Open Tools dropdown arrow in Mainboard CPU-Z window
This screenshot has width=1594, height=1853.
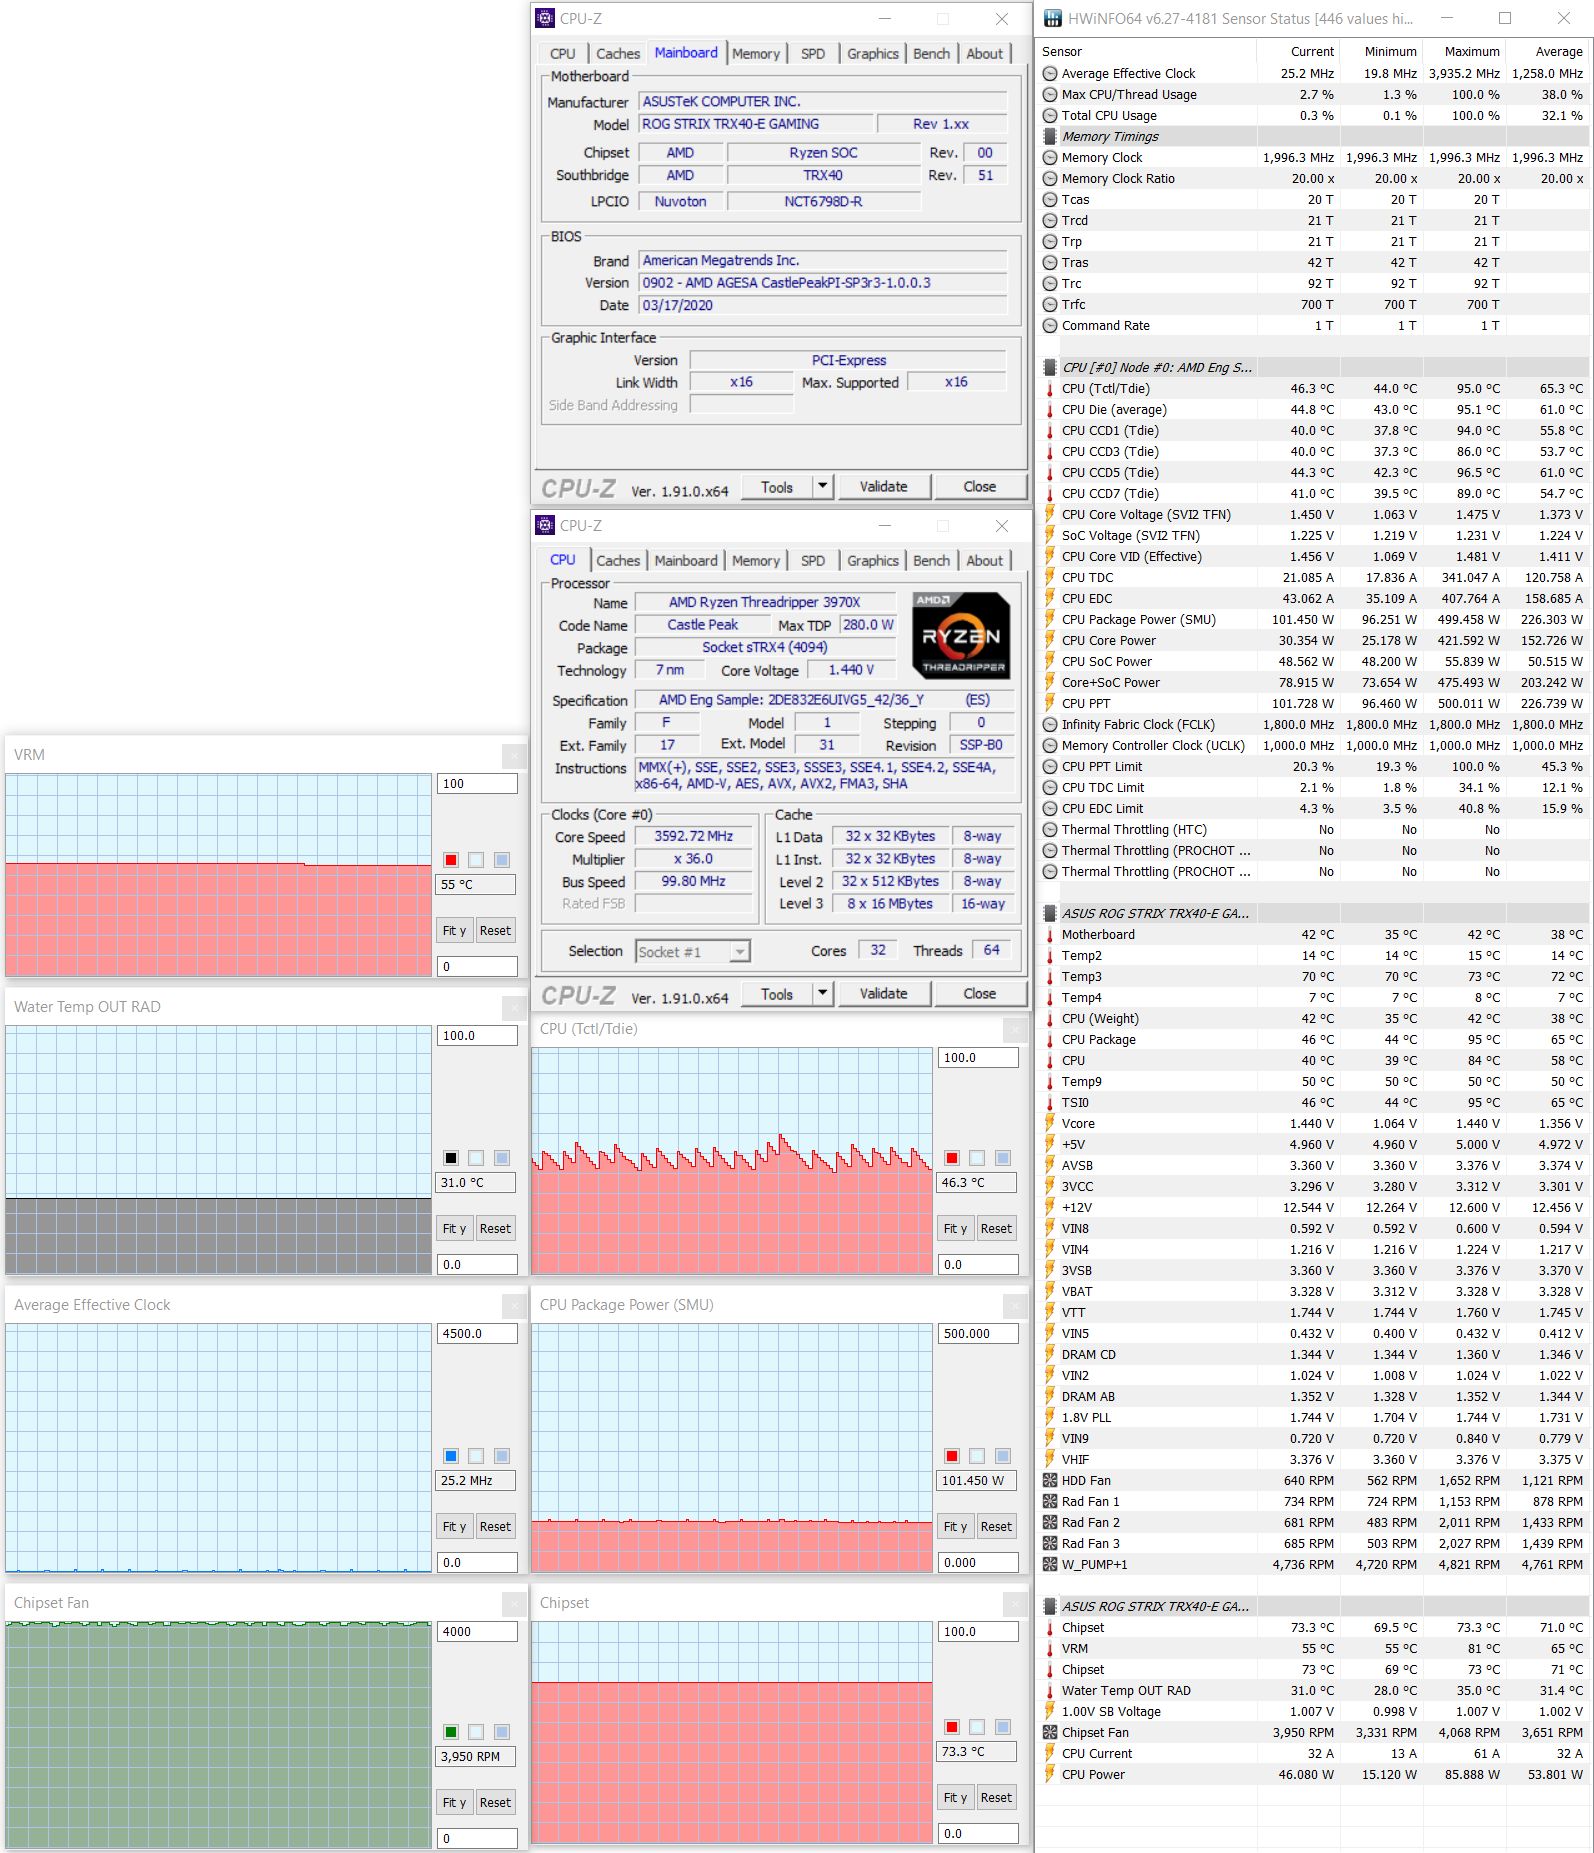coord(822,487)
